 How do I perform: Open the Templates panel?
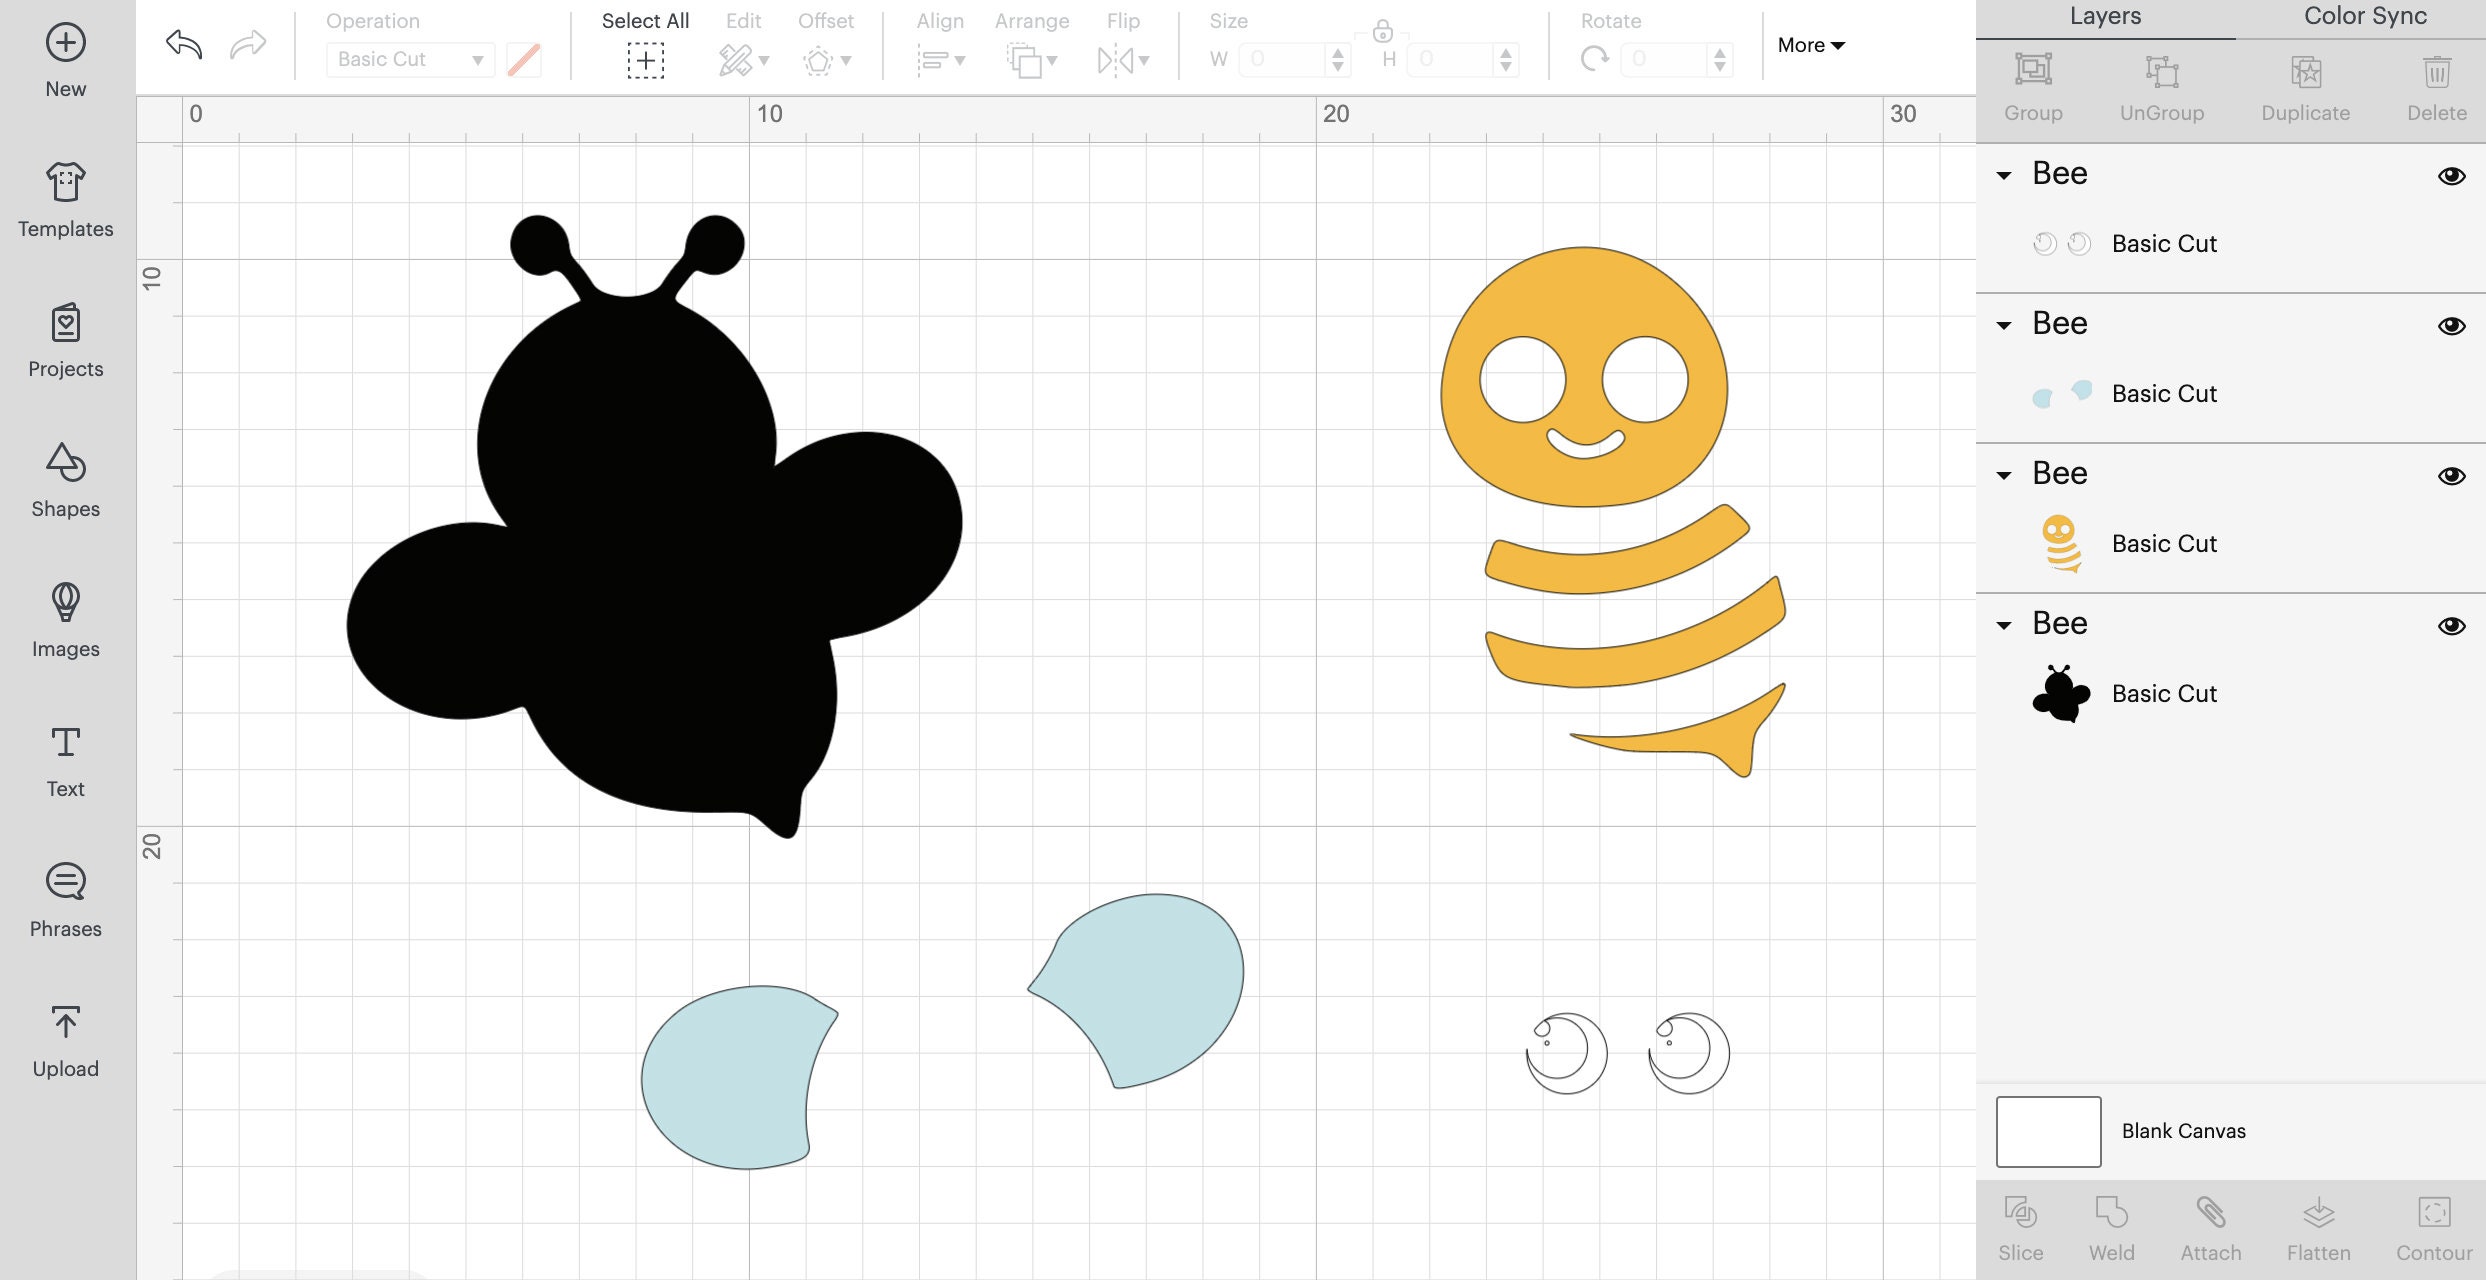pyautogui.click(x=64, y=200)
